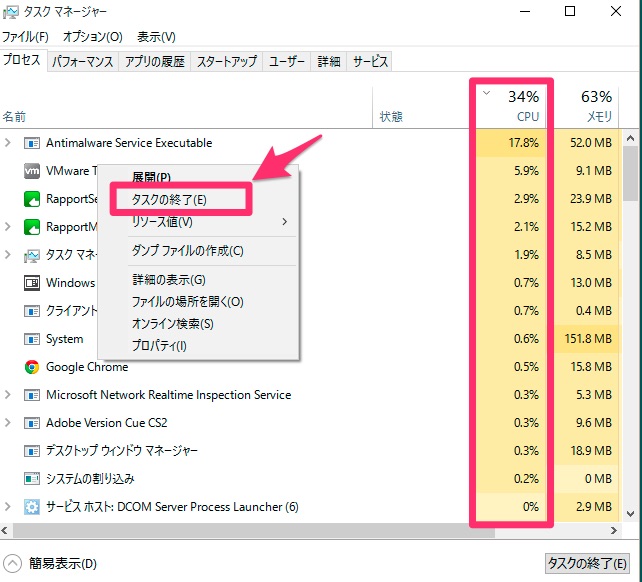Viewport: 642px width, 582px height.
Task: Switch to the パフォーマンス tab
Action: click(83, 61)
